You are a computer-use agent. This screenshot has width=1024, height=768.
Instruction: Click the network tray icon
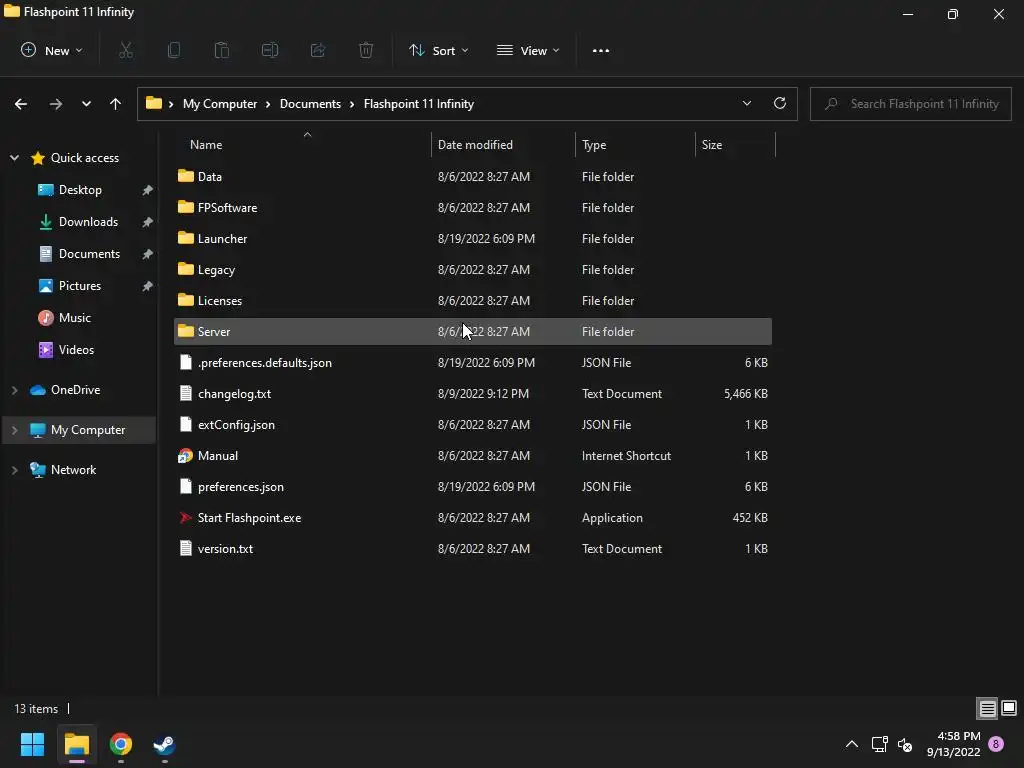point(879,744)
